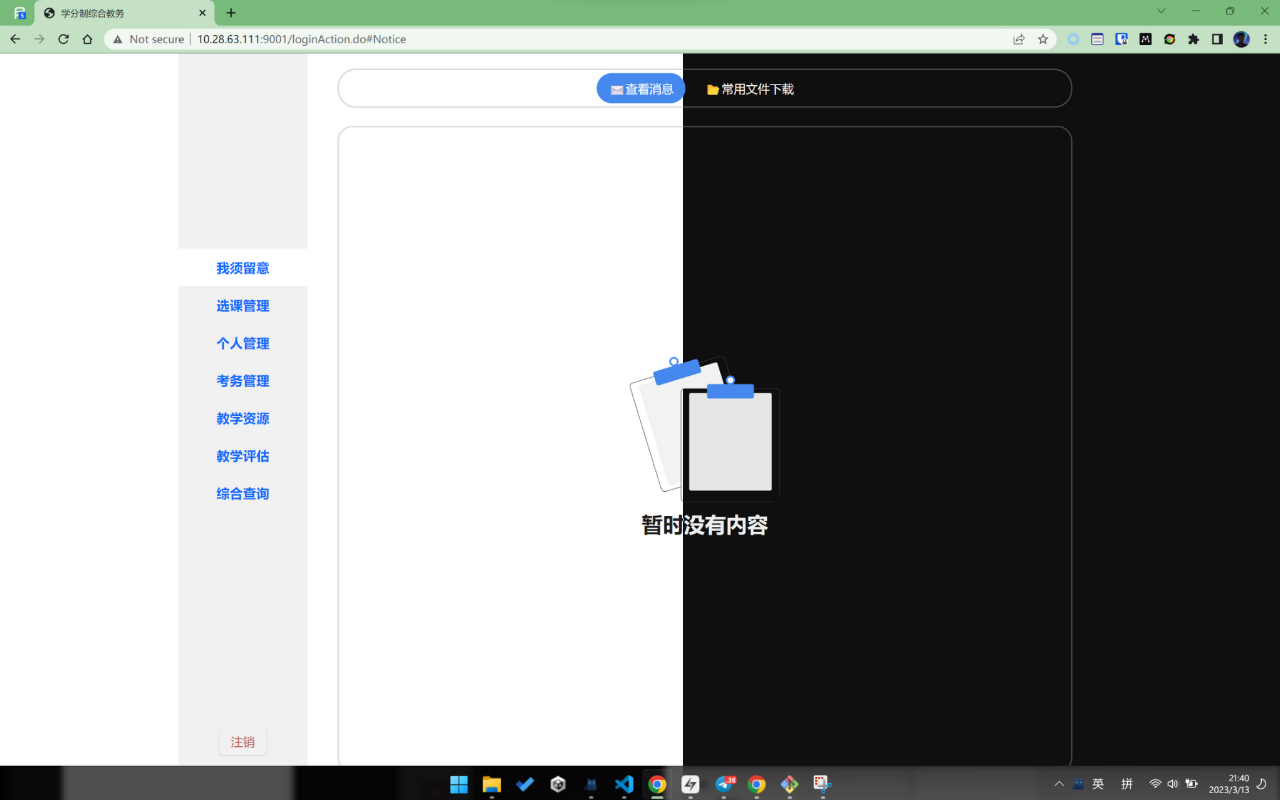Click the Chrome-colored refresh extension icon
This screenshot has width=1280, height=800.
(1170, 39)
